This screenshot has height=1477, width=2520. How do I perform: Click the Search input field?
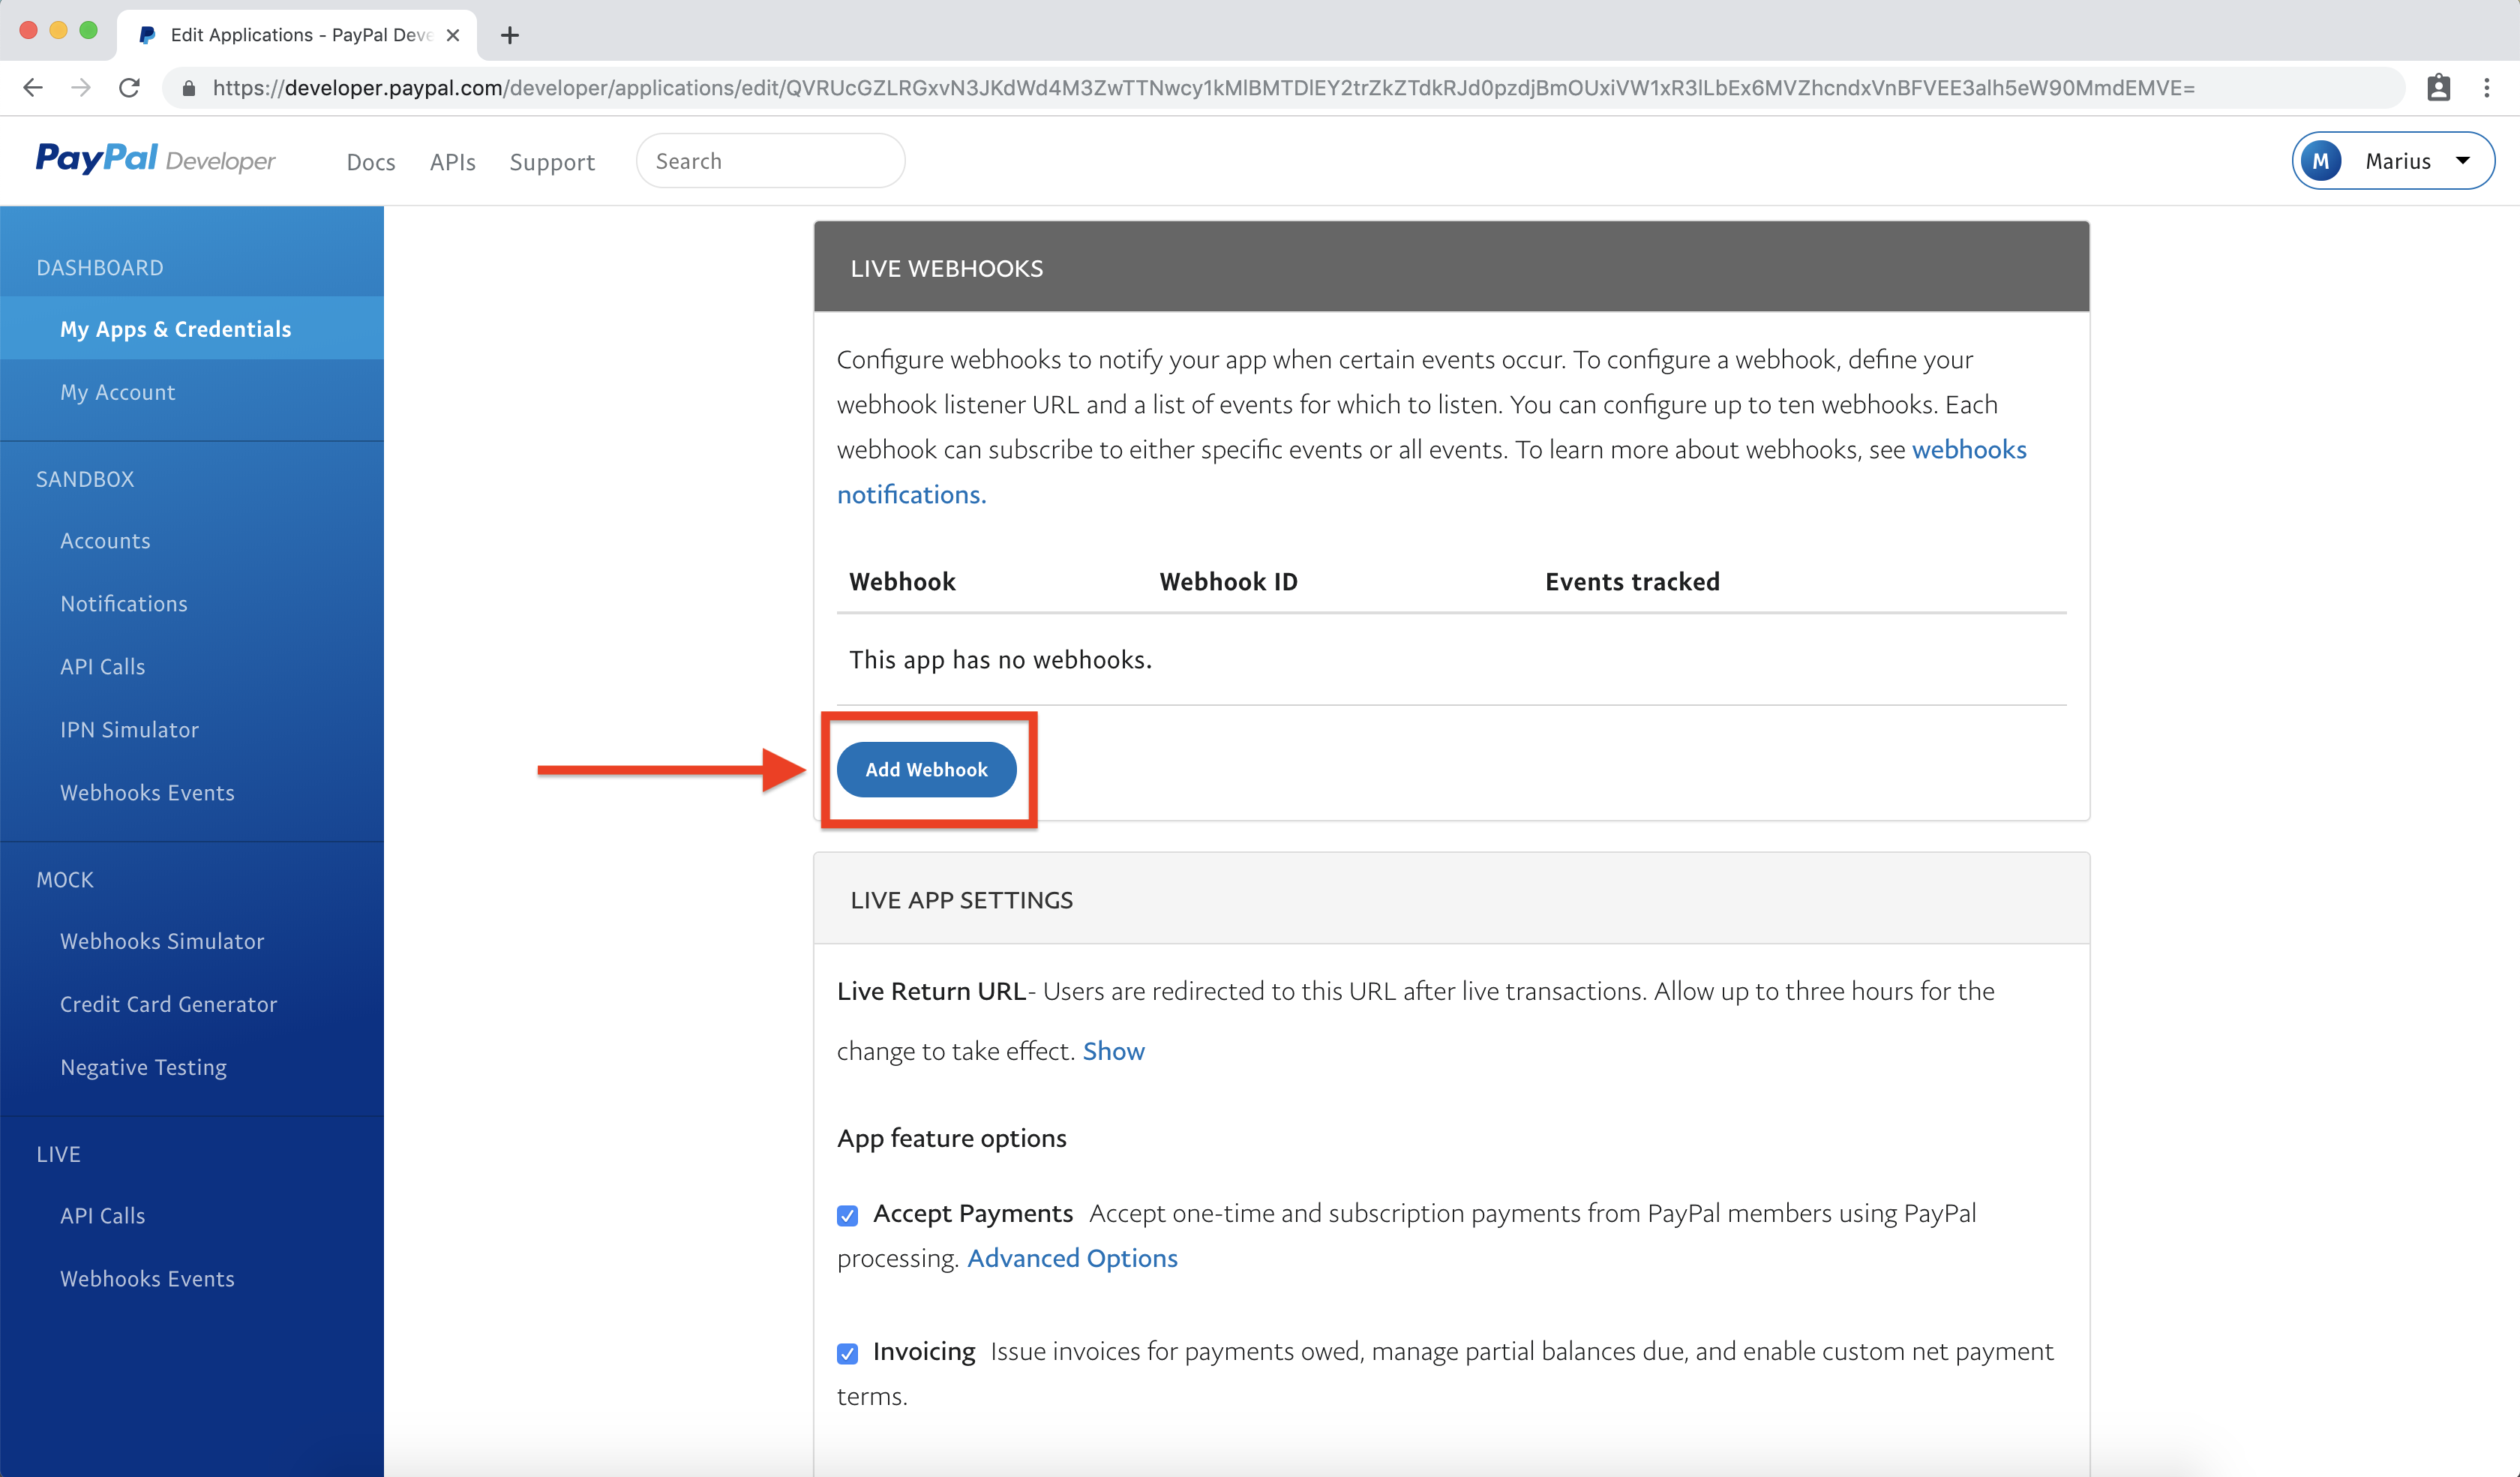coord(770,161)
